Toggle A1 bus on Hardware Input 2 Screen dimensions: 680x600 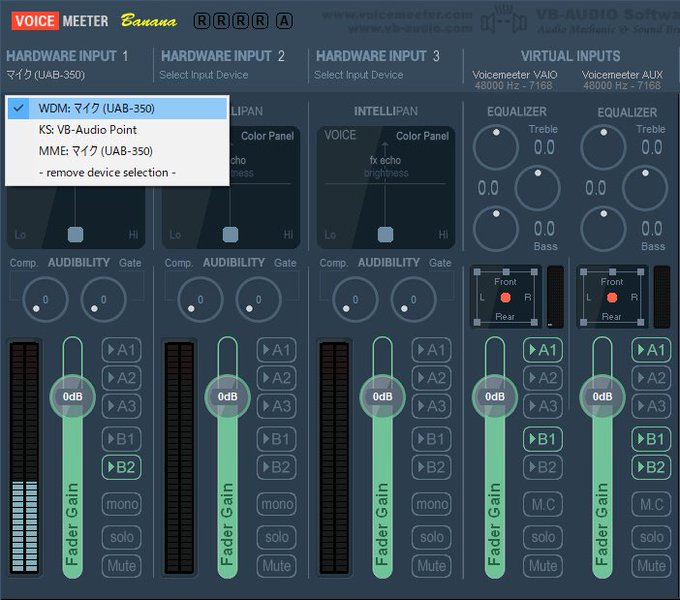[277, 350]
